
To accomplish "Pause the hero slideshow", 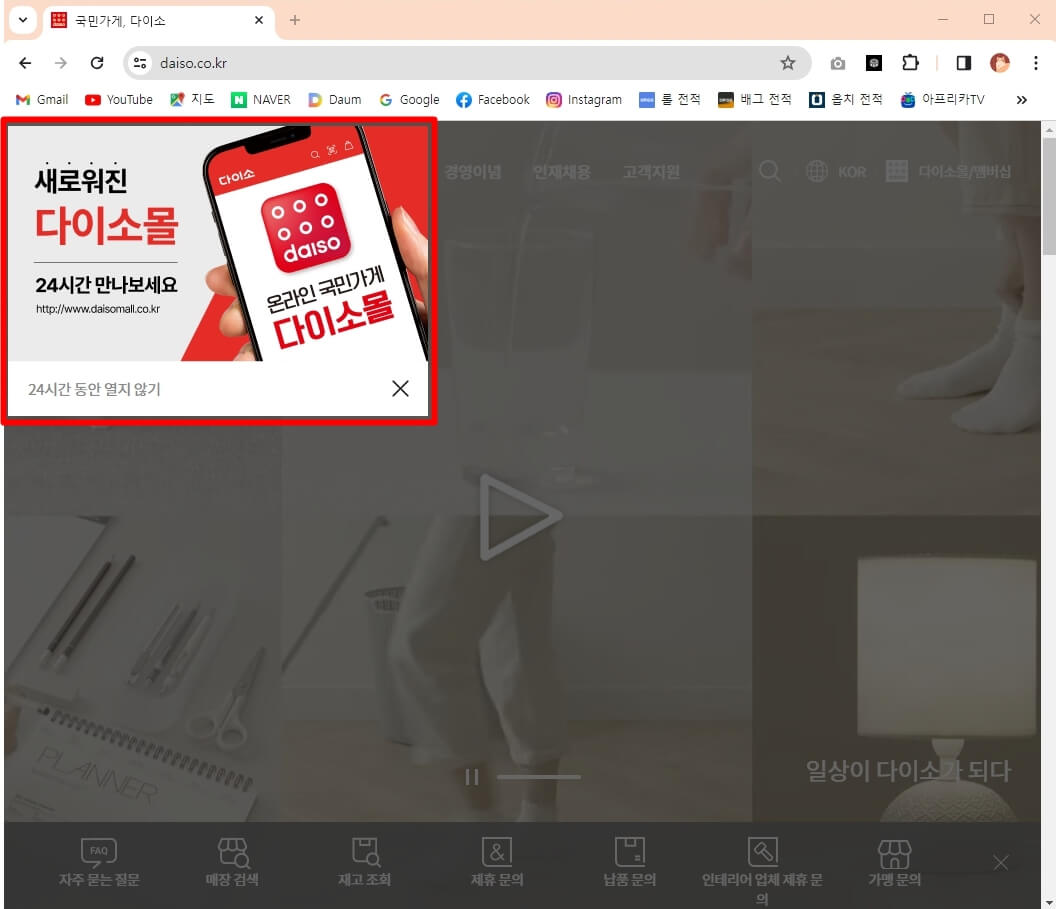I will tap(472, 777).
